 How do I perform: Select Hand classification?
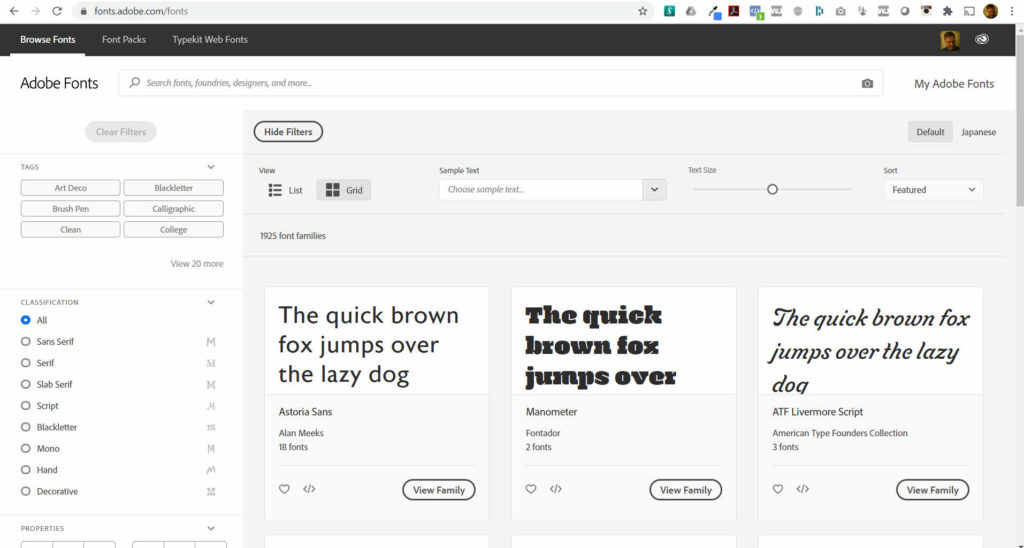coord(25,470)
